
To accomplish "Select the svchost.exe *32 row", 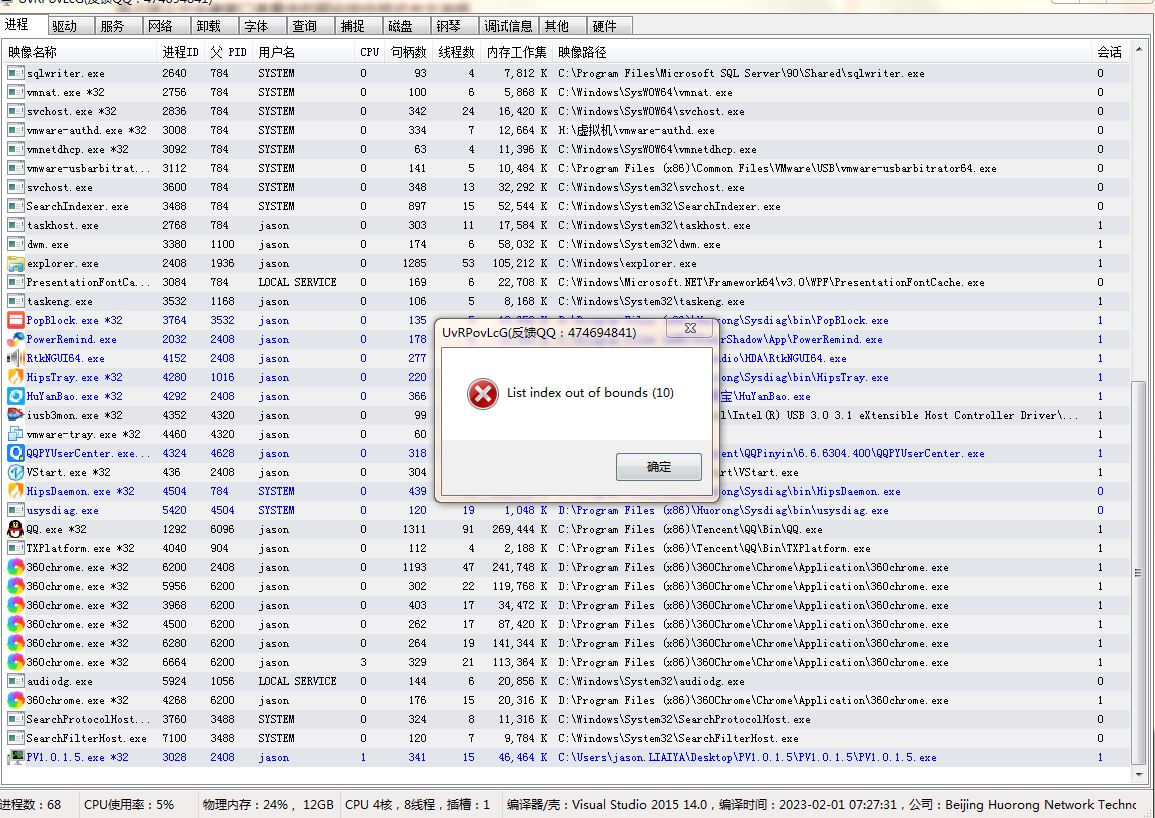I will point(565,111).
